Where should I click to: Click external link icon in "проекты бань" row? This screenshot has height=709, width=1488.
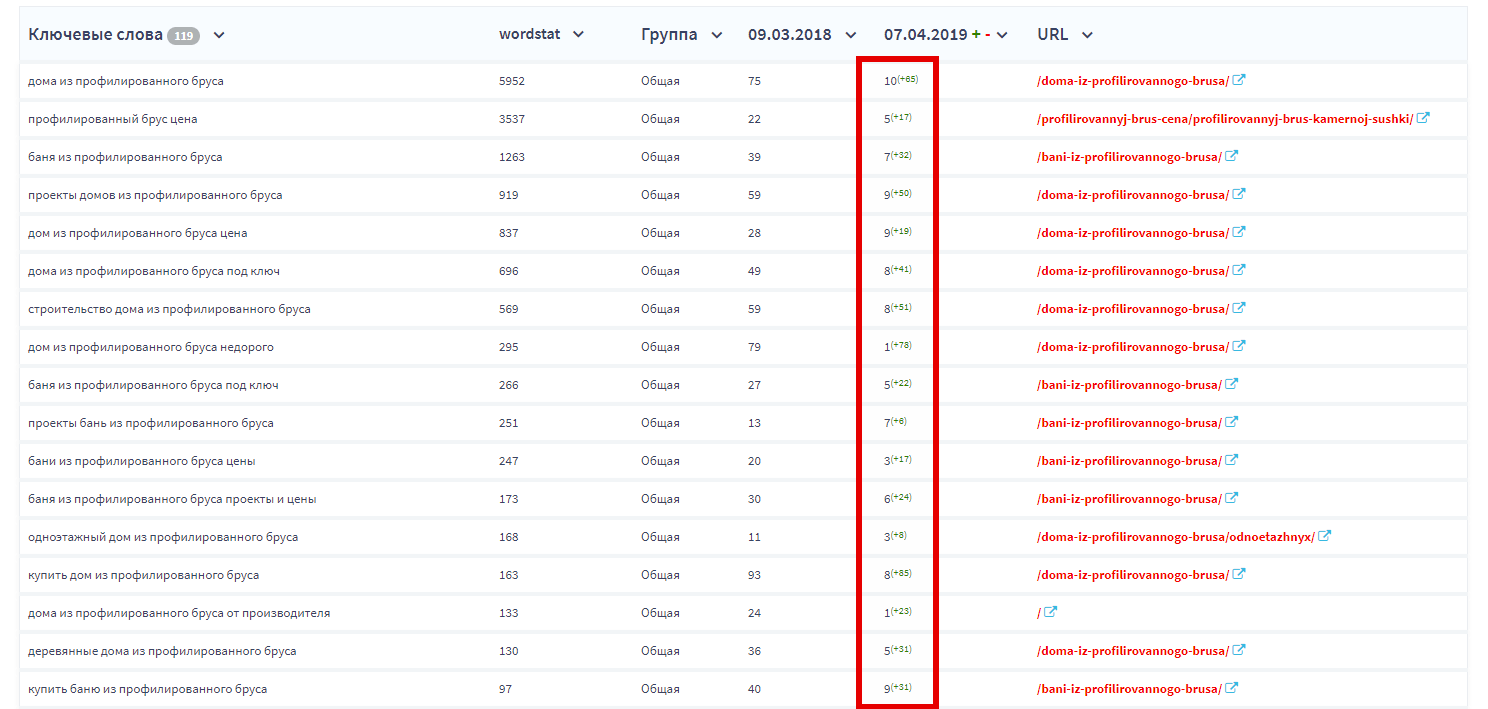(1232, 422)
